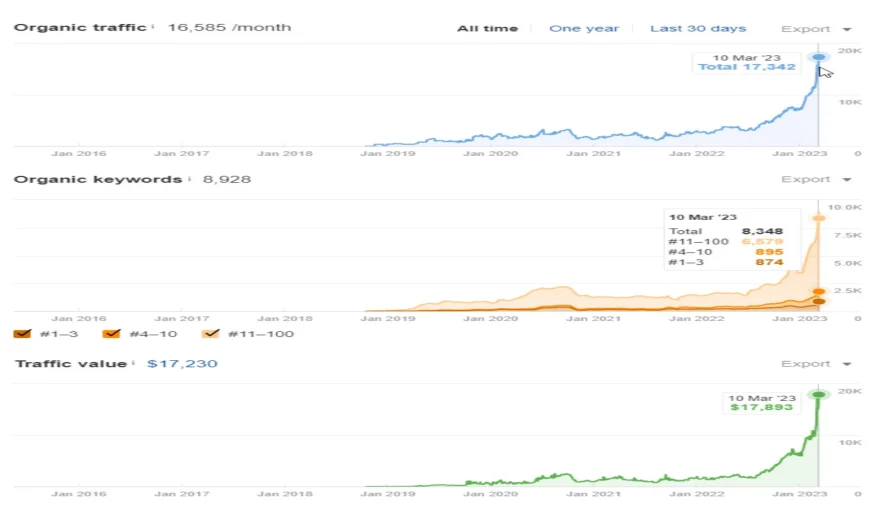Screen dimensions: 880x514
Task: Open the Export dropdown for Organic traffic
Action: coord(816,29)
